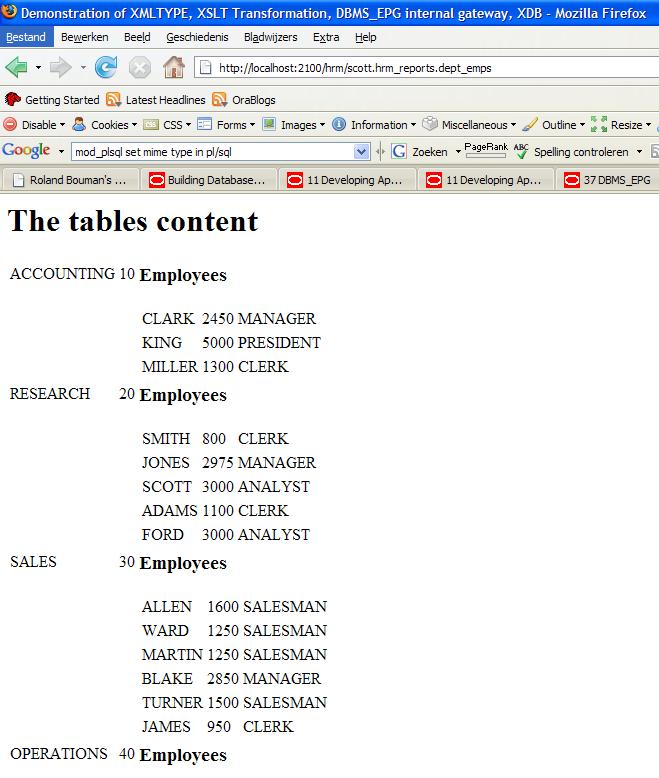Open the Forms toolbar menu

click(226, 125)
